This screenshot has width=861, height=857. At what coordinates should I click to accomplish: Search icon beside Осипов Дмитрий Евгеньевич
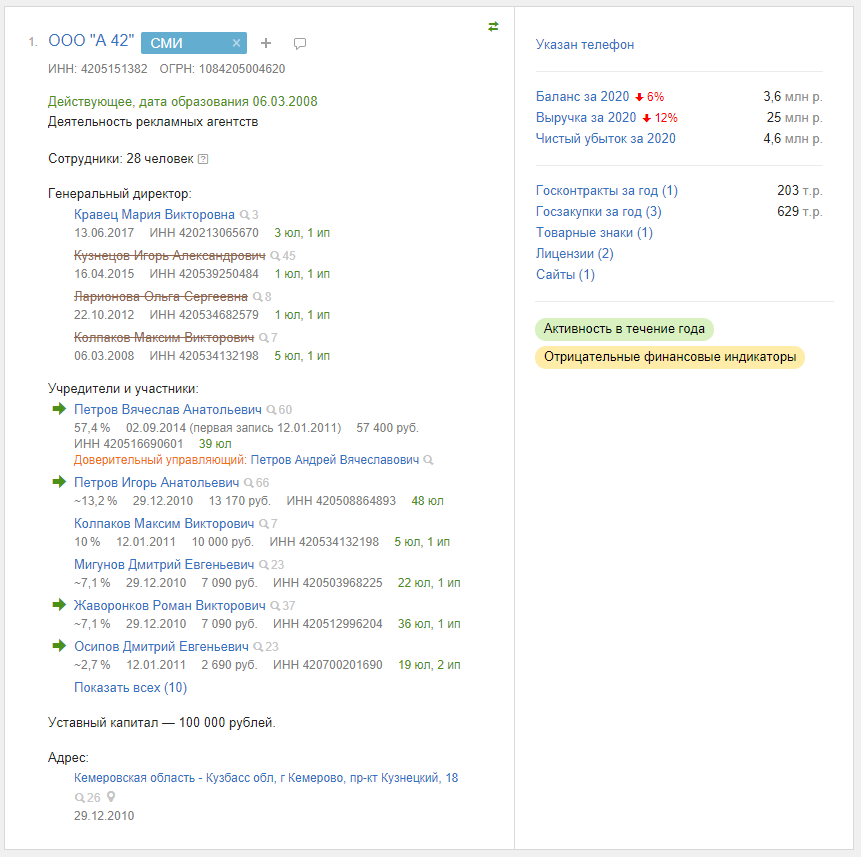tap(258, 647)
